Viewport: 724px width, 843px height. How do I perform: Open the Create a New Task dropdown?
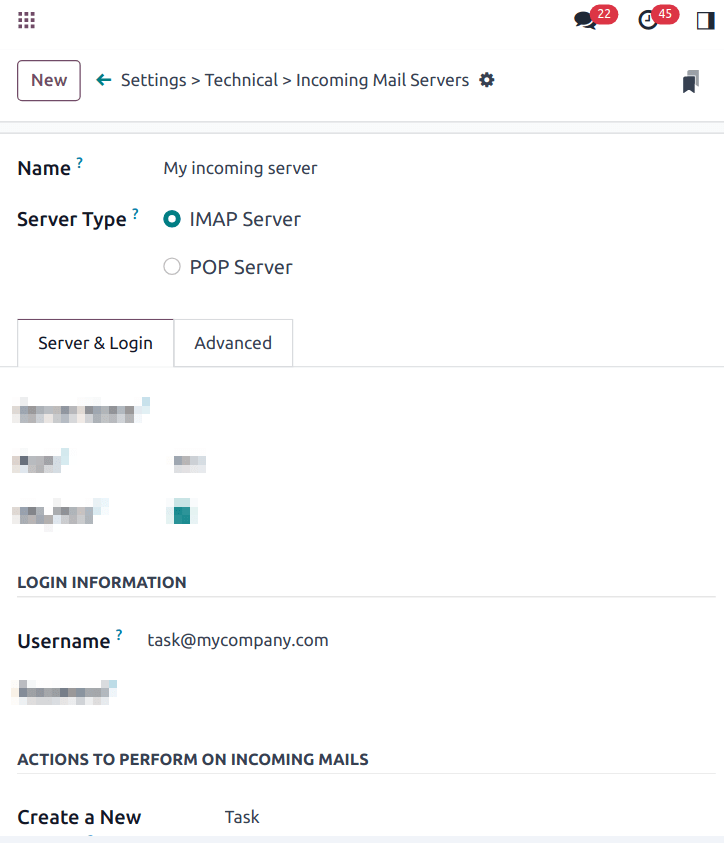[x=242, y=817]
